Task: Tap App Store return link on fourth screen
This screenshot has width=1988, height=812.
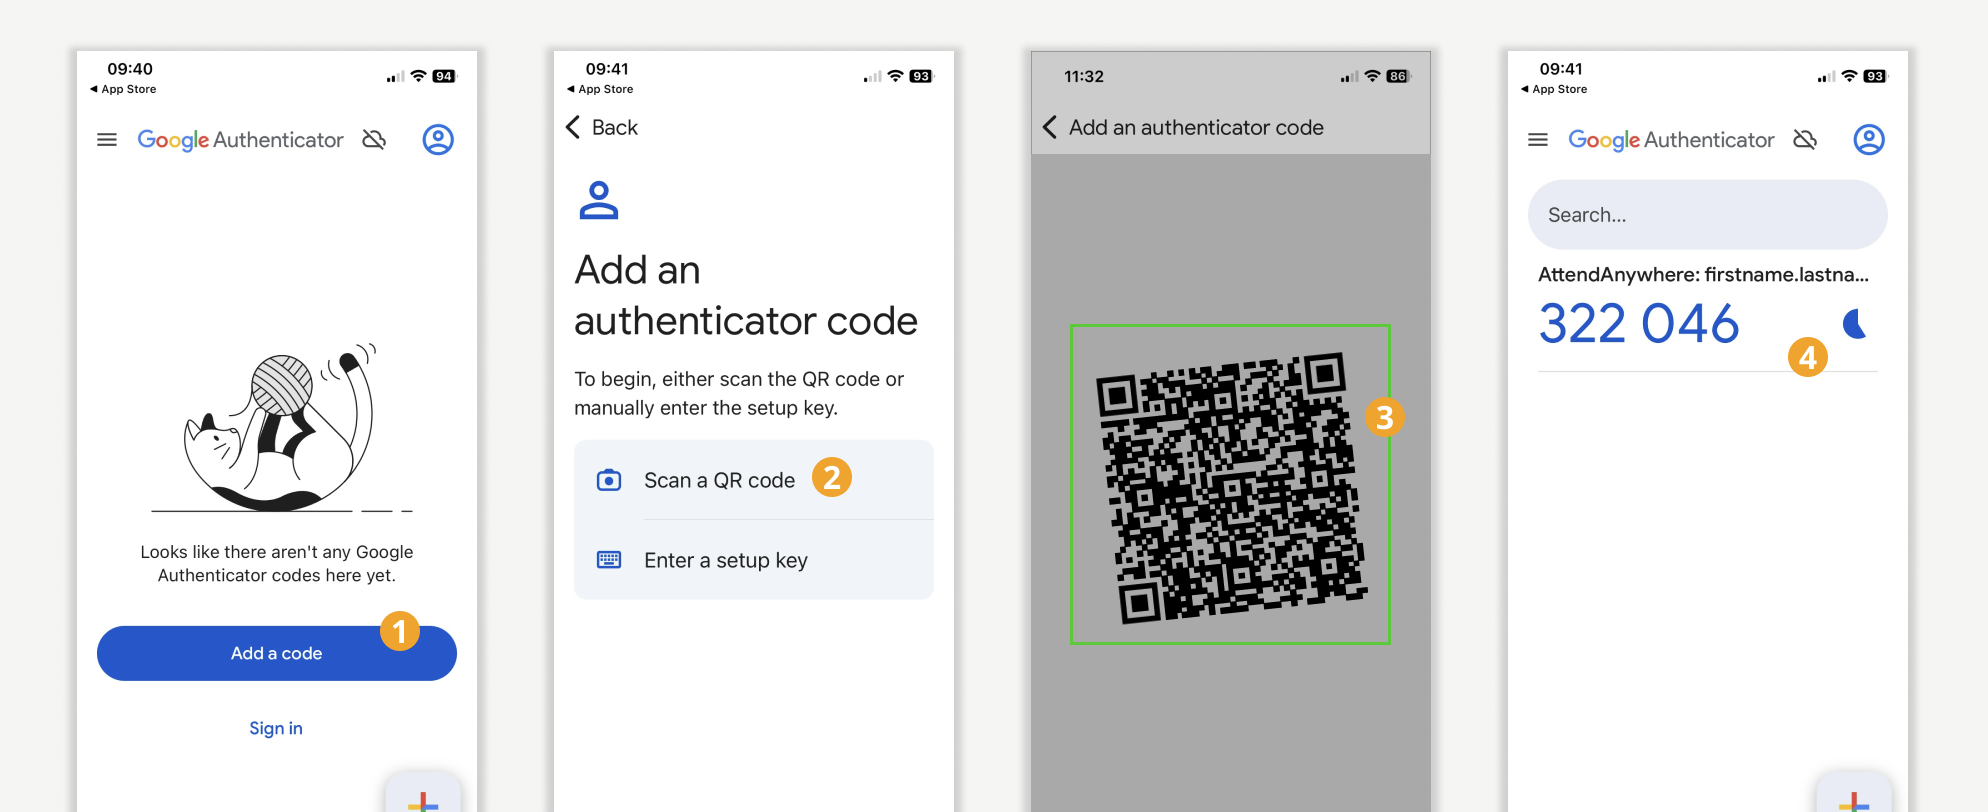Action: click(x=1554, y=89)
